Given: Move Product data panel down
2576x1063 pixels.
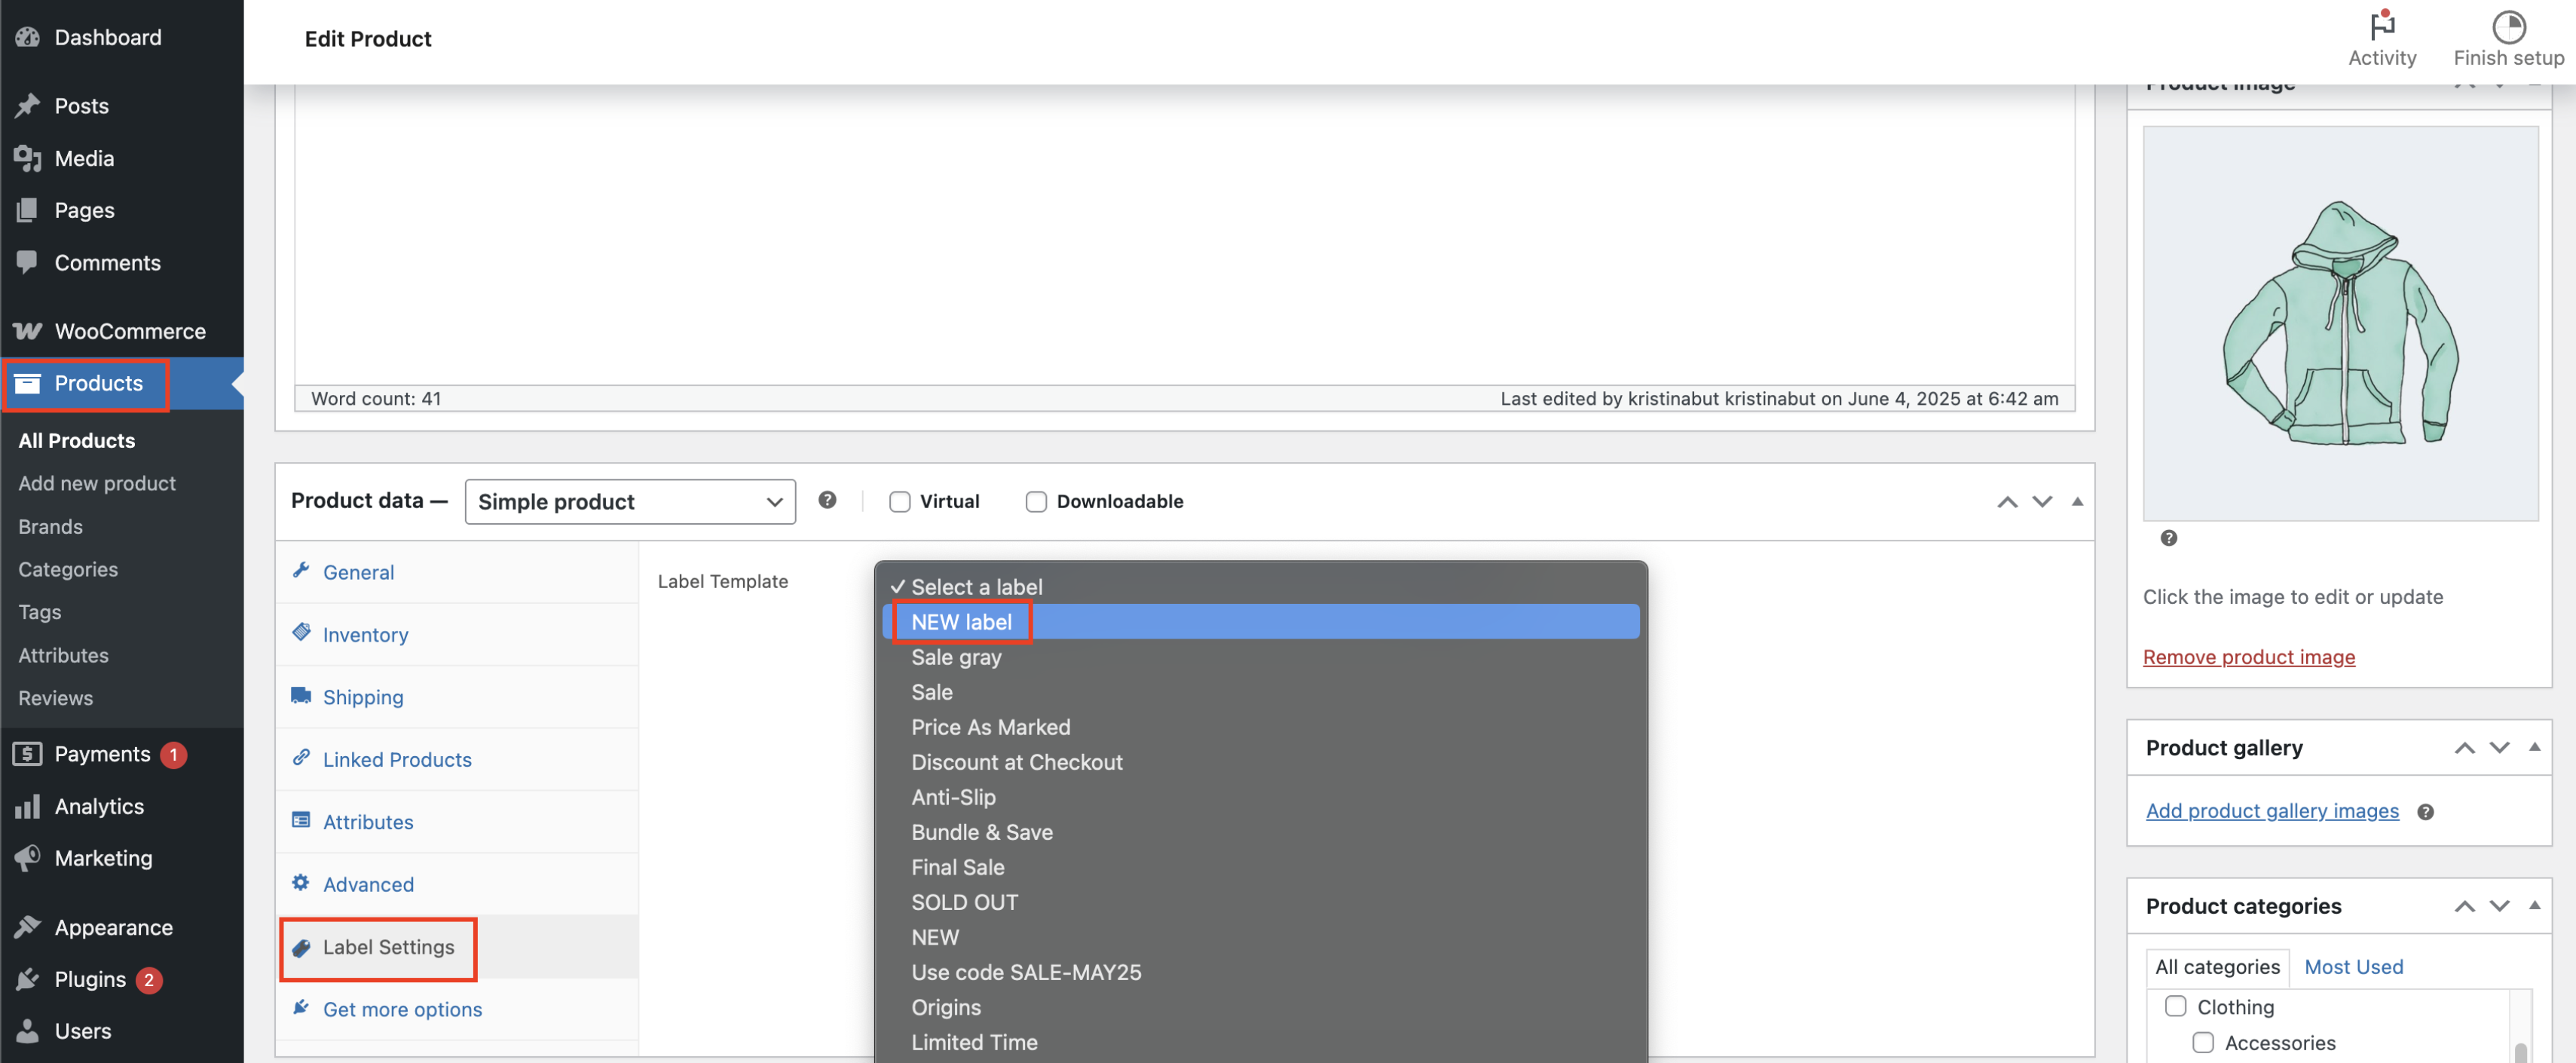Looking at the screenshot, I should point(2042,502).
